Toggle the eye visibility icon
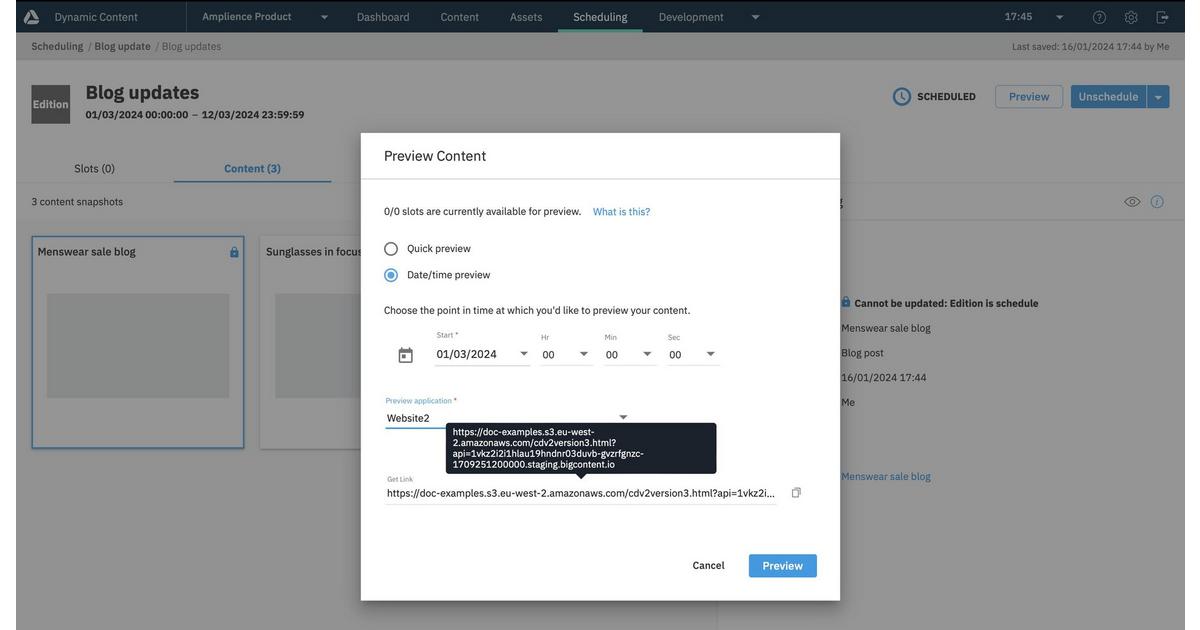This screenshot has height=630, width=1200. coord(1132,202)
